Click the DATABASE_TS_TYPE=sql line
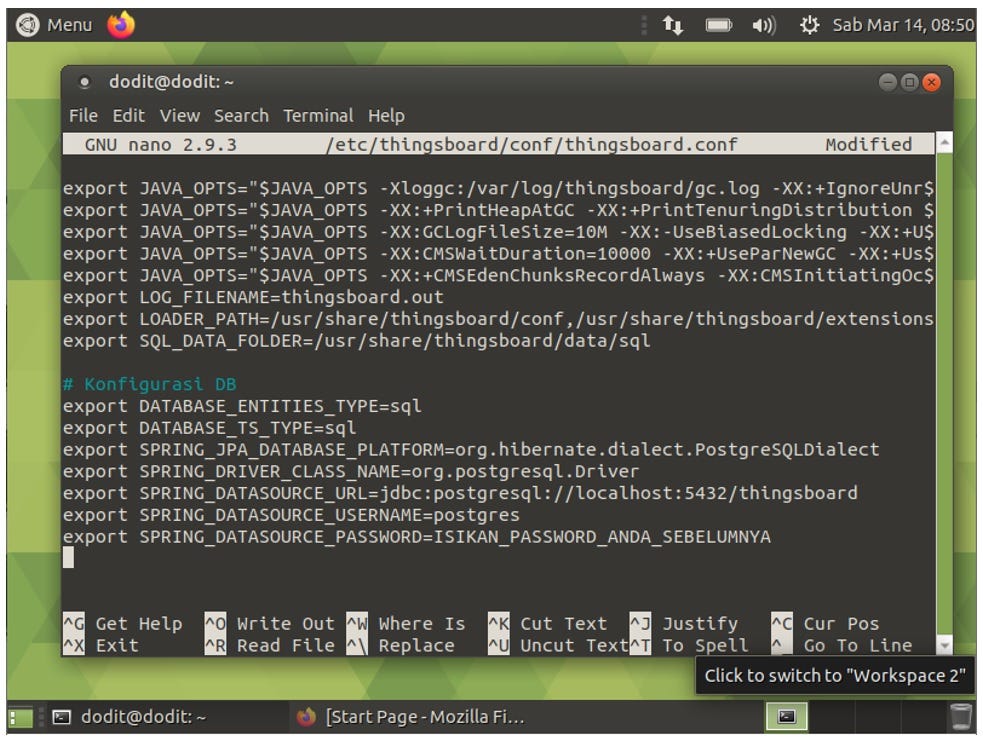The image size is (983, 739). tap(209, 428)
